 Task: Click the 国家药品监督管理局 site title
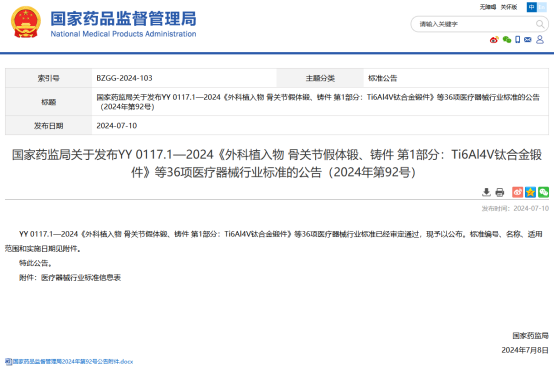(123, 18)
